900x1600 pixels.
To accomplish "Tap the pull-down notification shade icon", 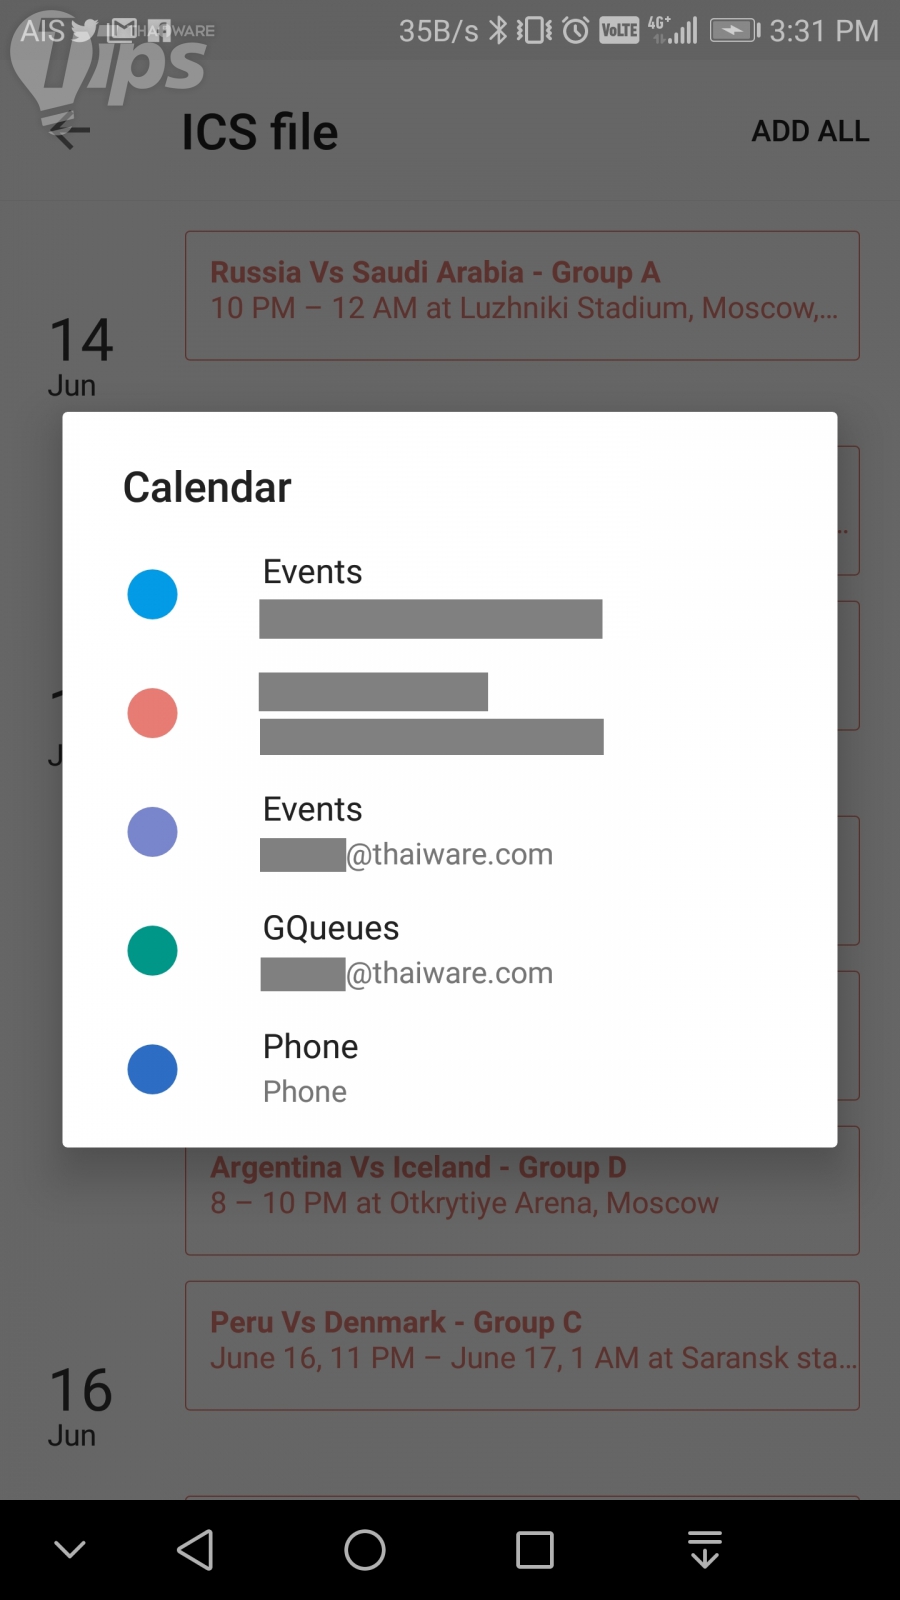I will click(705, 1550).
